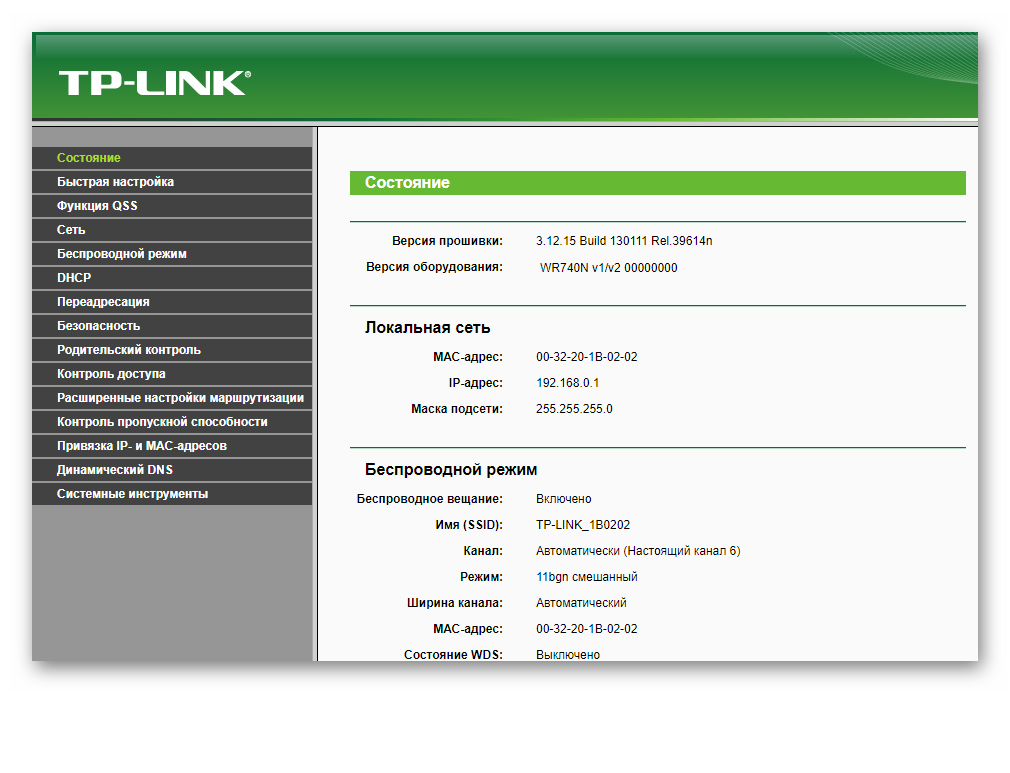Open Контроль пропускной способности
1010x773 pixels.
tap(162, 422)
